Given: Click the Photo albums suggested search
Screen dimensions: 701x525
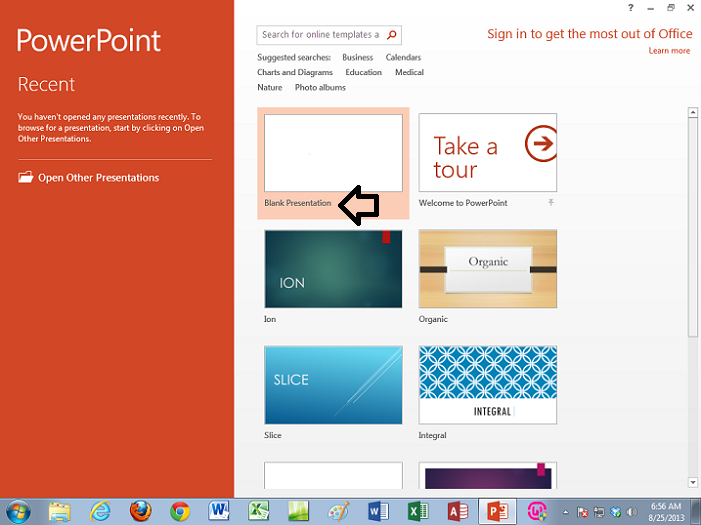Looking at the screenshot, I should click(x=320, y=88).
